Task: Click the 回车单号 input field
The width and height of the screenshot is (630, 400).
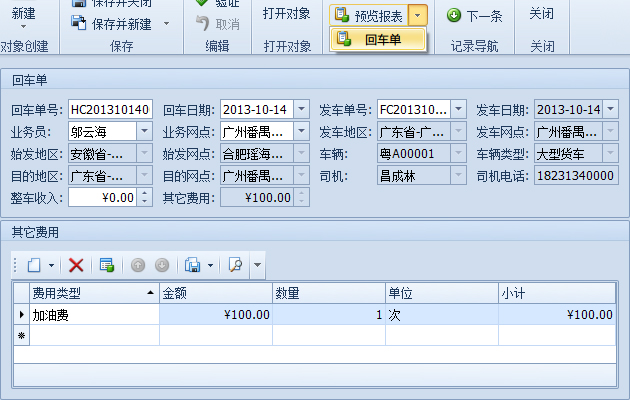Action: coord(109,109)
